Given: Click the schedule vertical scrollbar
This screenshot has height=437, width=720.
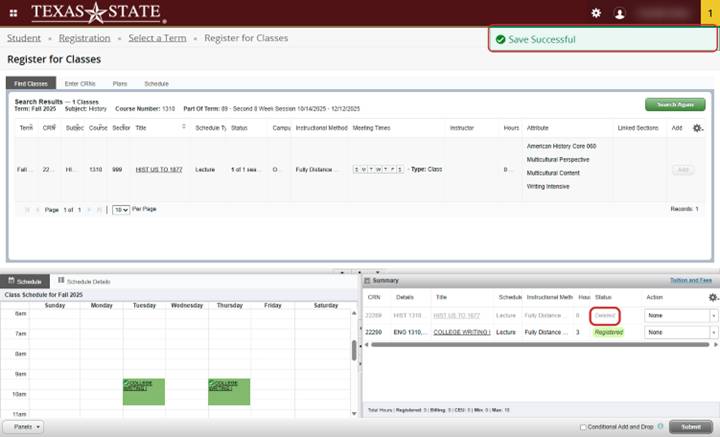Looking at the screenshot, I should pos(353,350).
